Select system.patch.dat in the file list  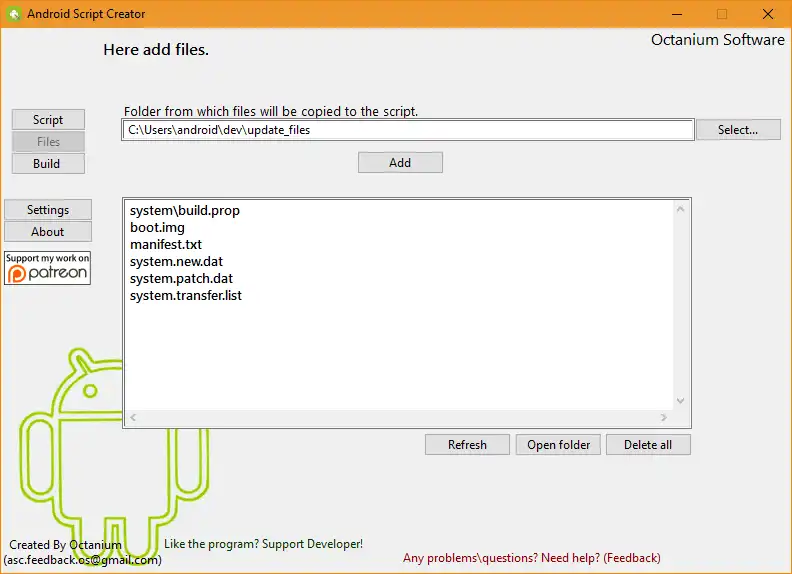point(181,278)
